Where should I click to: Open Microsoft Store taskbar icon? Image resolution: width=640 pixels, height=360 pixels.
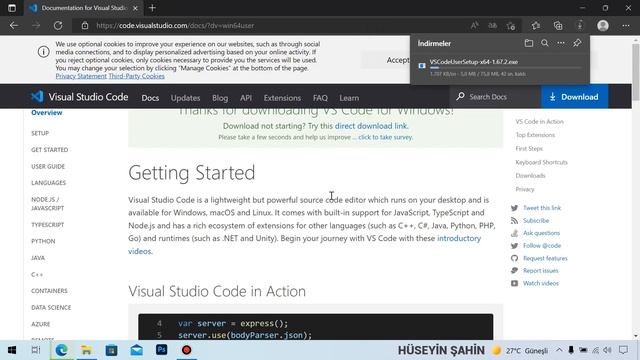(x=111, y=350)
